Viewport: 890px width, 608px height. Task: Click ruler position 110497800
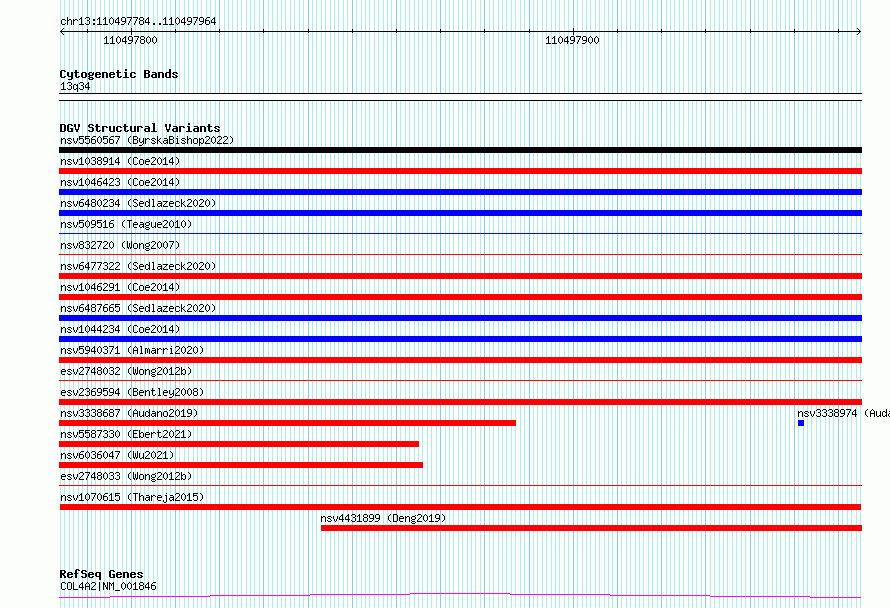tap(131, 40)
